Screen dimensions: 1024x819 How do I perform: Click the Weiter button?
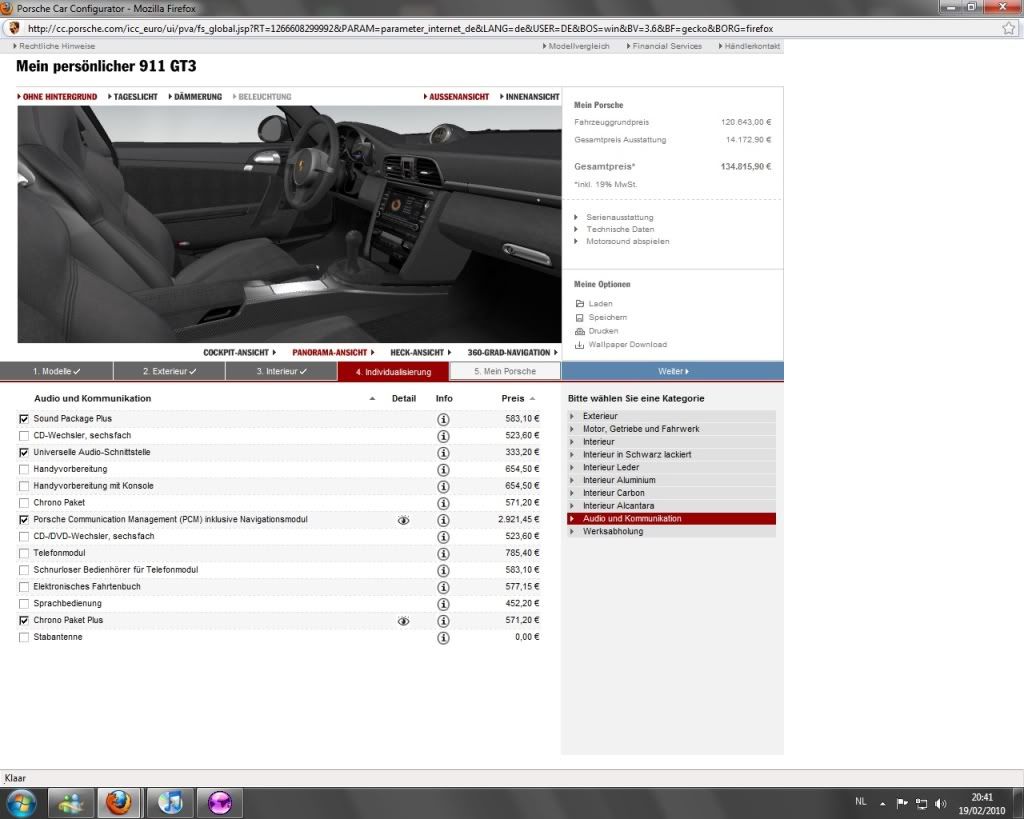pos(673,372)
